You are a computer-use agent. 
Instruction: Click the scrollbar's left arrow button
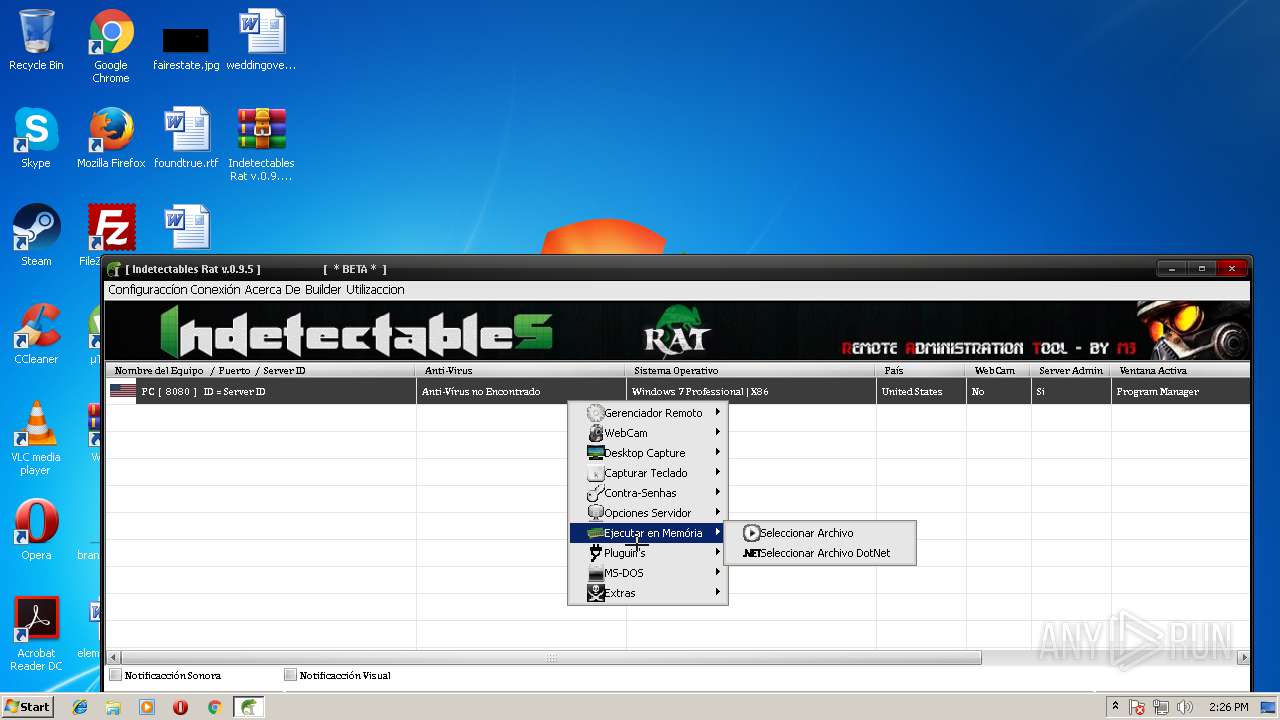(113, 658)
